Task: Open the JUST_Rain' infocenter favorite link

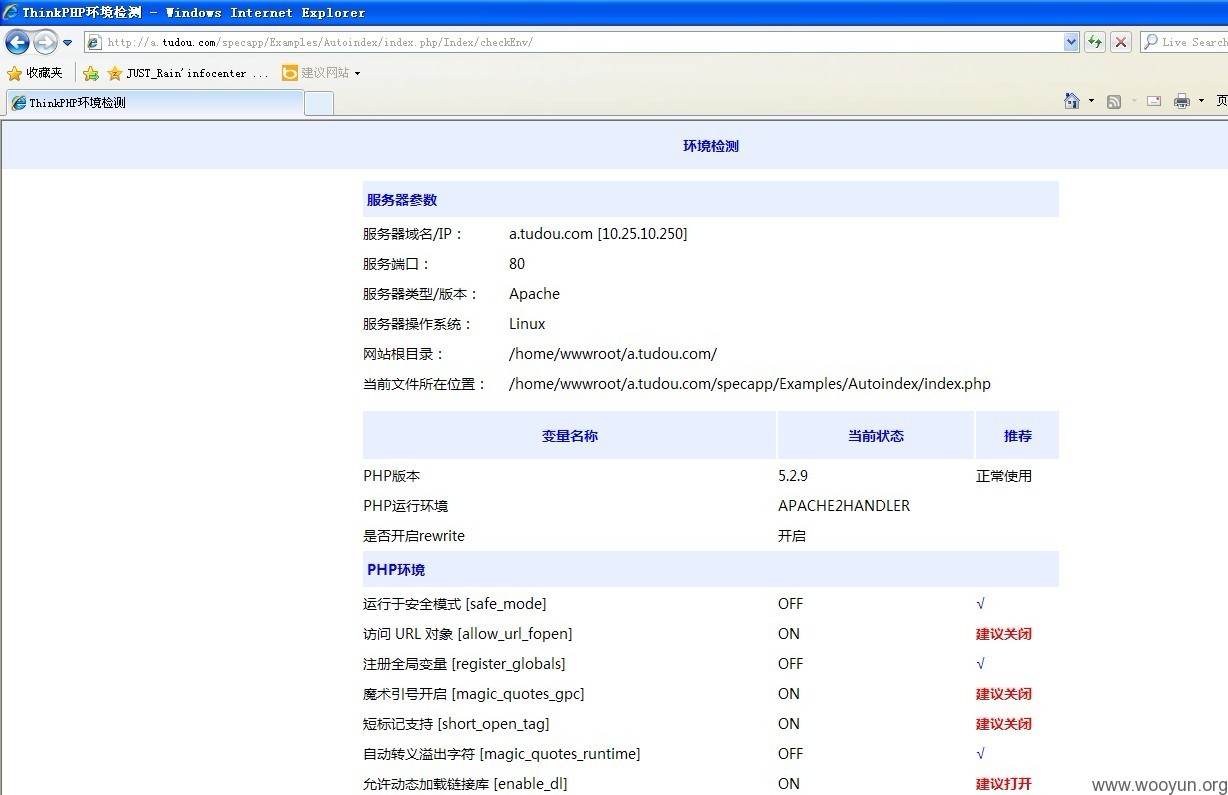Action: pos(188,73)
